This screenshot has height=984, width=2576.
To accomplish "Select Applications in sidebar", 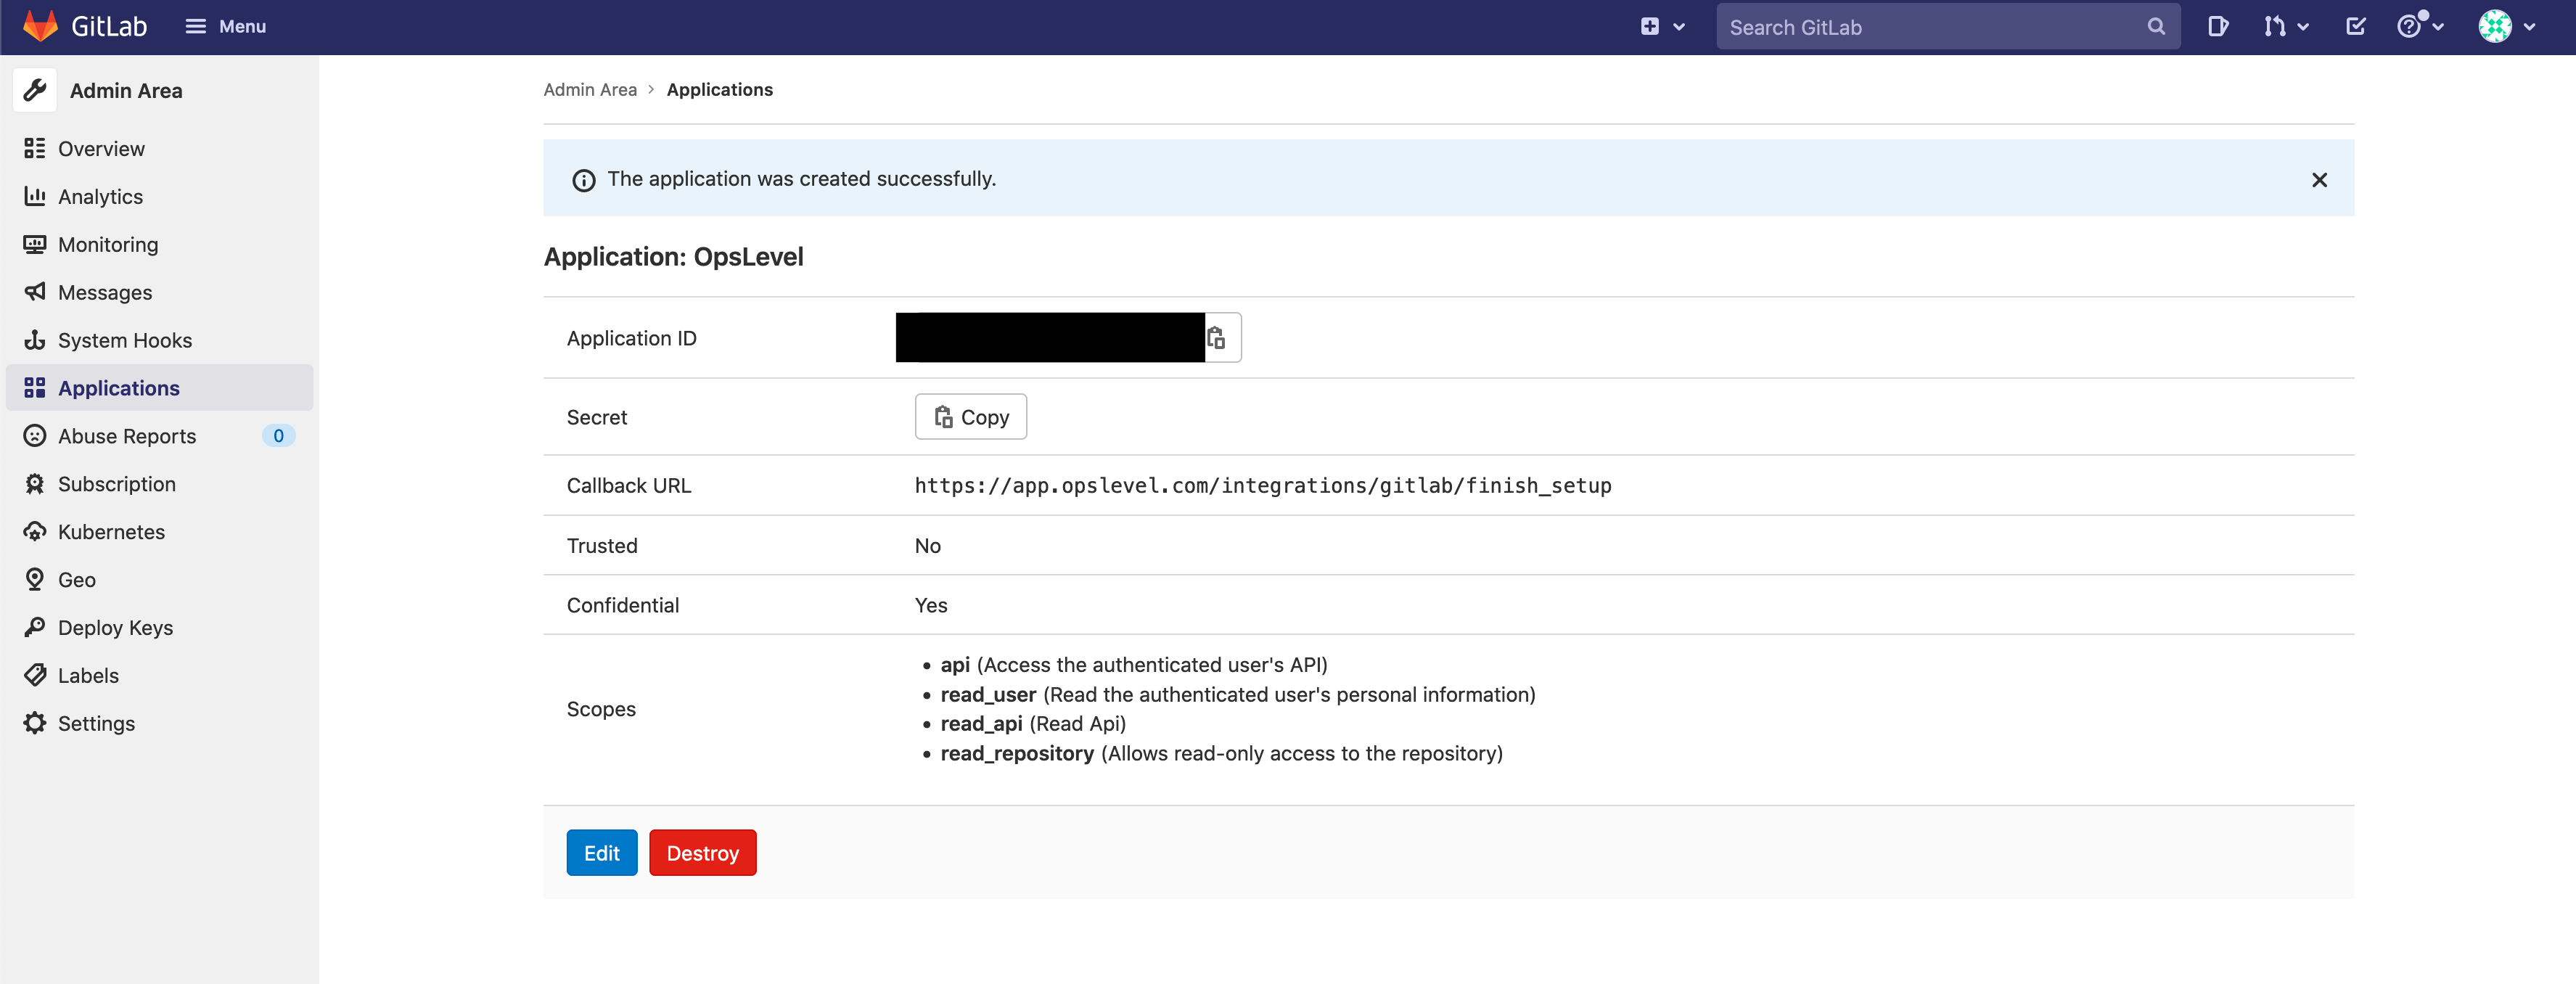I will [160, 388].
